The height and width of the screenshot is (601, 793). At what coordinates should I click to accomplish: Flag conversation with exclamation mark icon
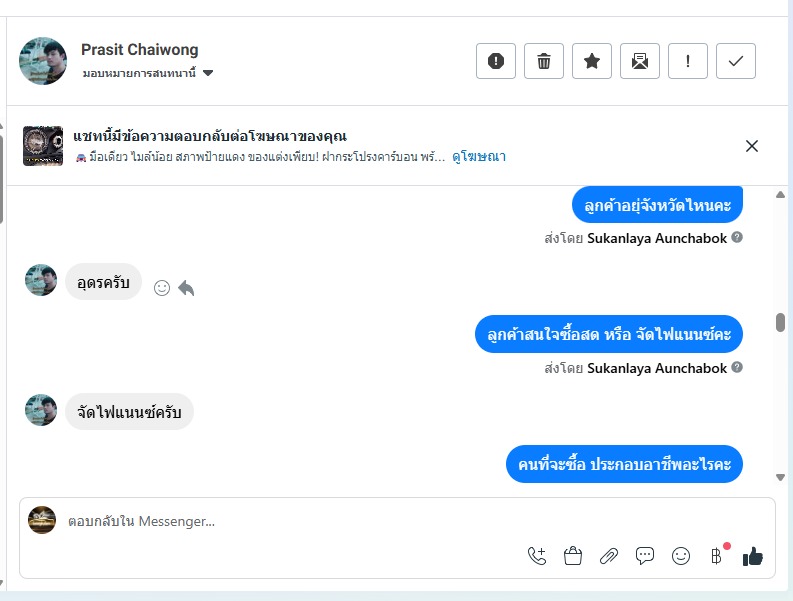pos(688,61)
